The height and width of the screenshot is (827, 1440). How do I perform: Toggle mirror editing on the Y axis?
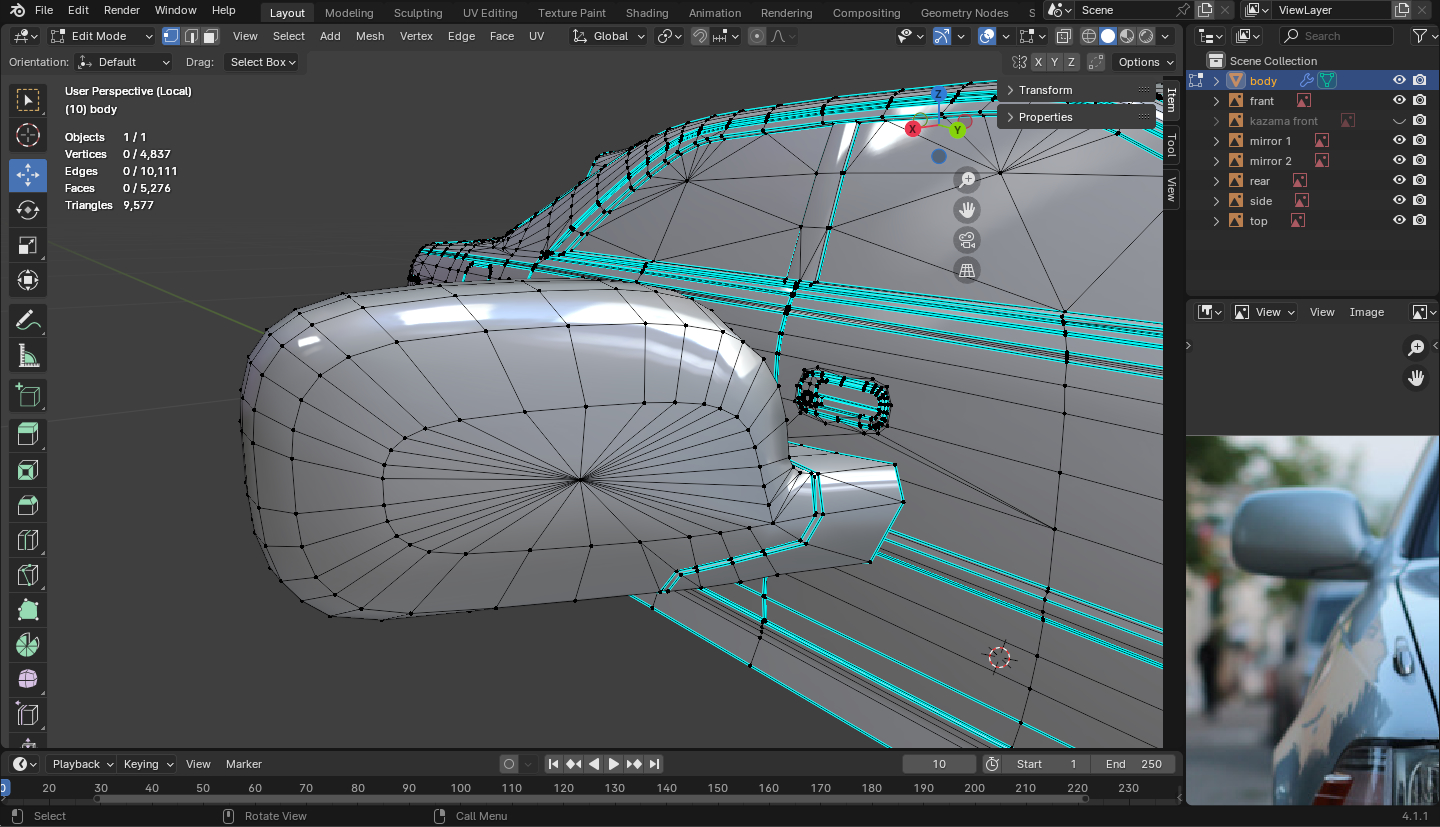tap(1055, 62)
